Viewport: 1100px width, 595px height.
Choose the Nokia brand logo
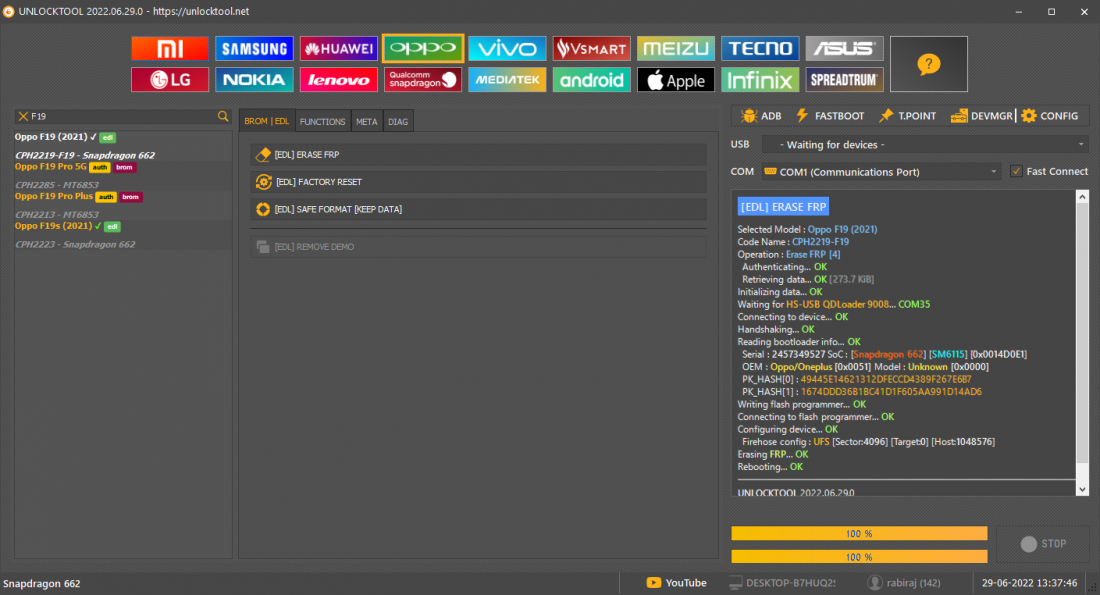[x=254, y=79]
